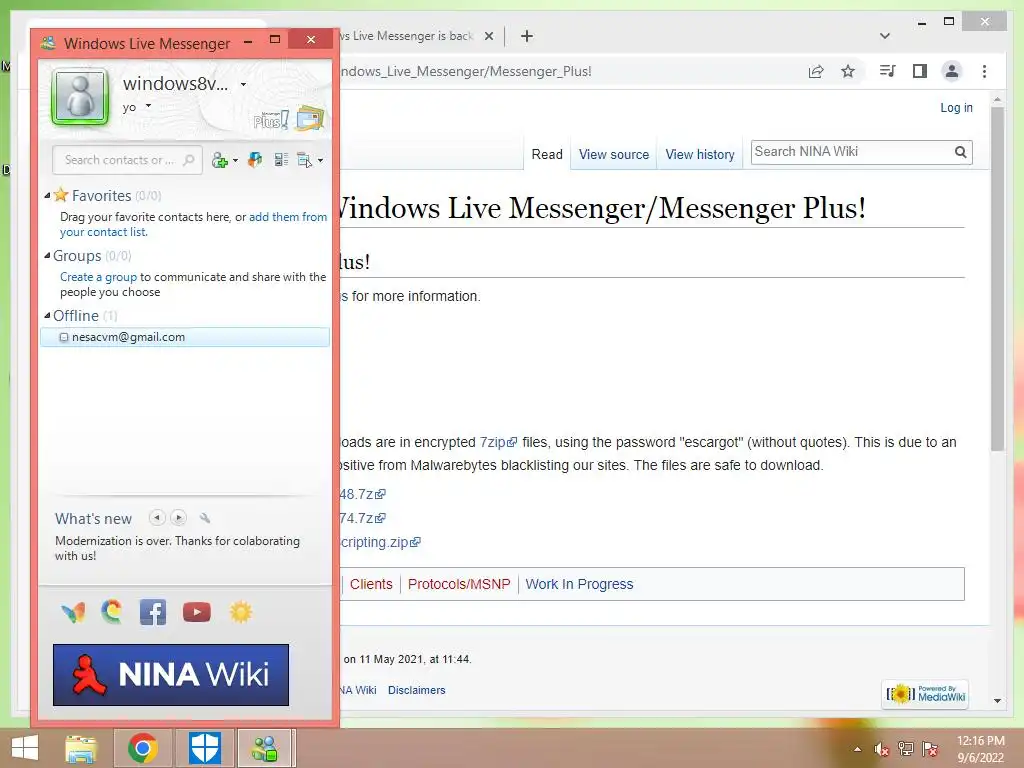The width and height of the screenshot is (1024, 768).
Task: Open the Work In Progress link
Action: 579,584
